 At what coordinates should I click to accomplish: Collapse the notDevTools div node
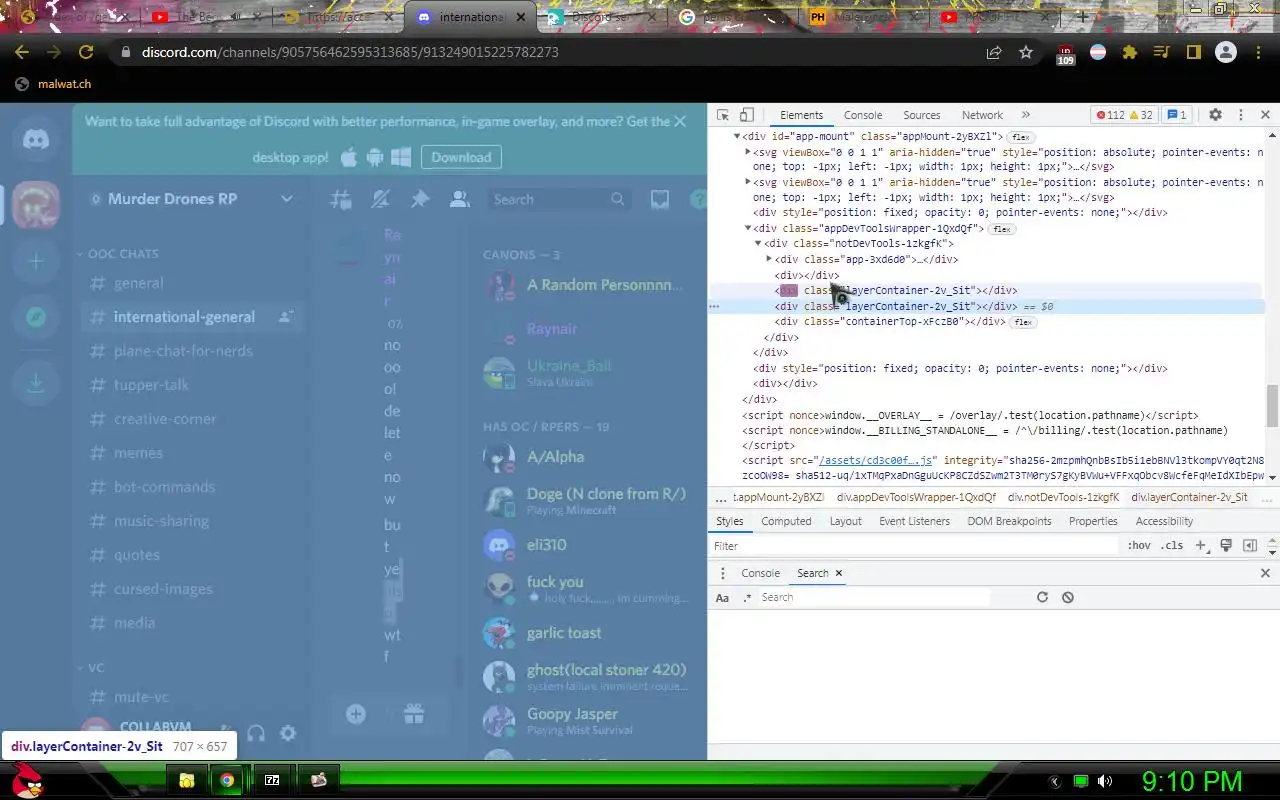click(x=758, y=243)
